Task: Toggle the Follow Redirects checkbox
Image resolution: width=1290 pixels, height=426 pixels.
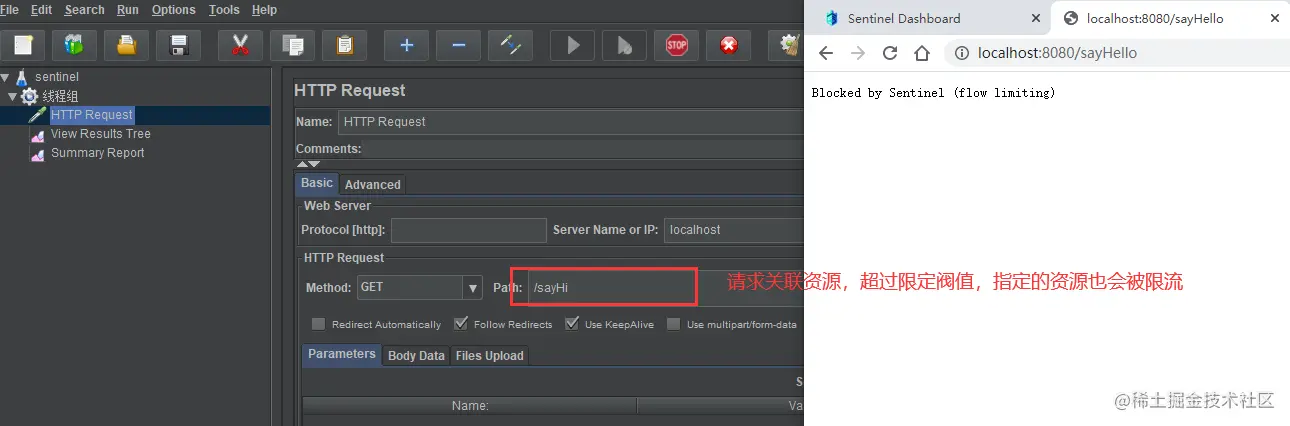Action: pyautogui.click(x=460, y=324)
